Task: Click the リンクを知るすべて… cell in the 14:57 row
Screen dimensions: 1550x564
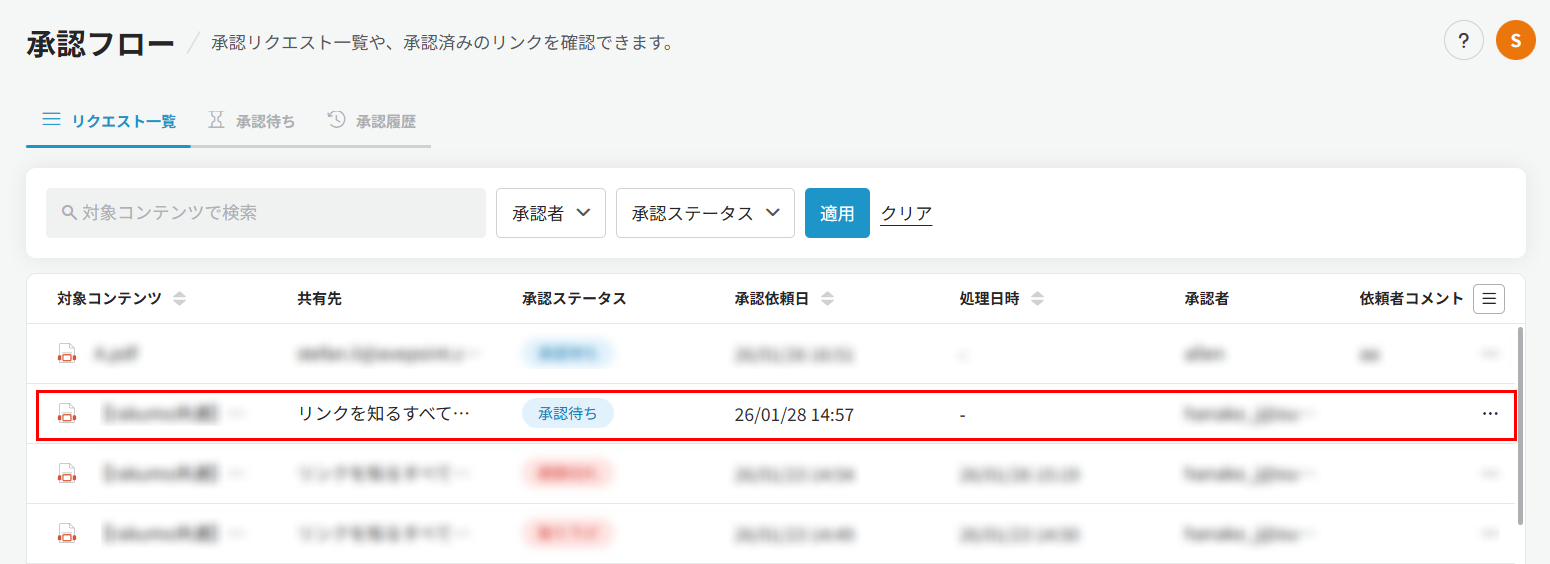Action: click(384, 413)
